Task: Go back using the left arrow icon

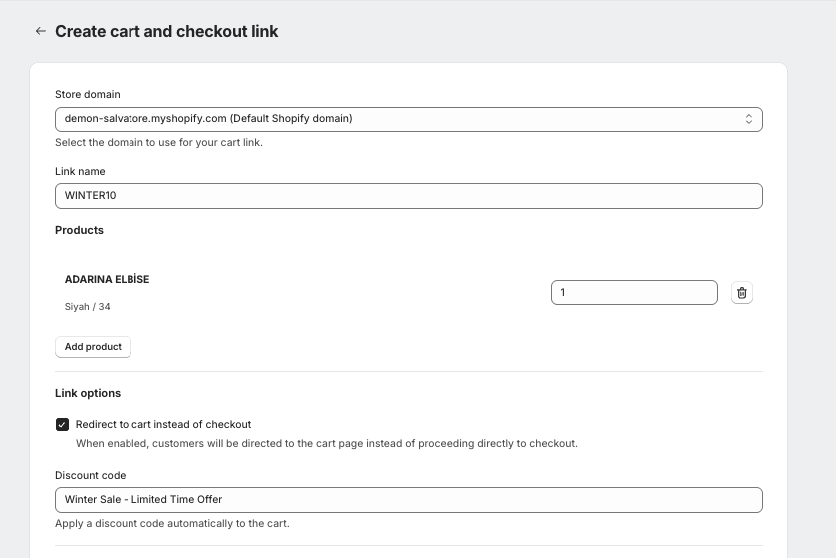Action: [41, 31]
